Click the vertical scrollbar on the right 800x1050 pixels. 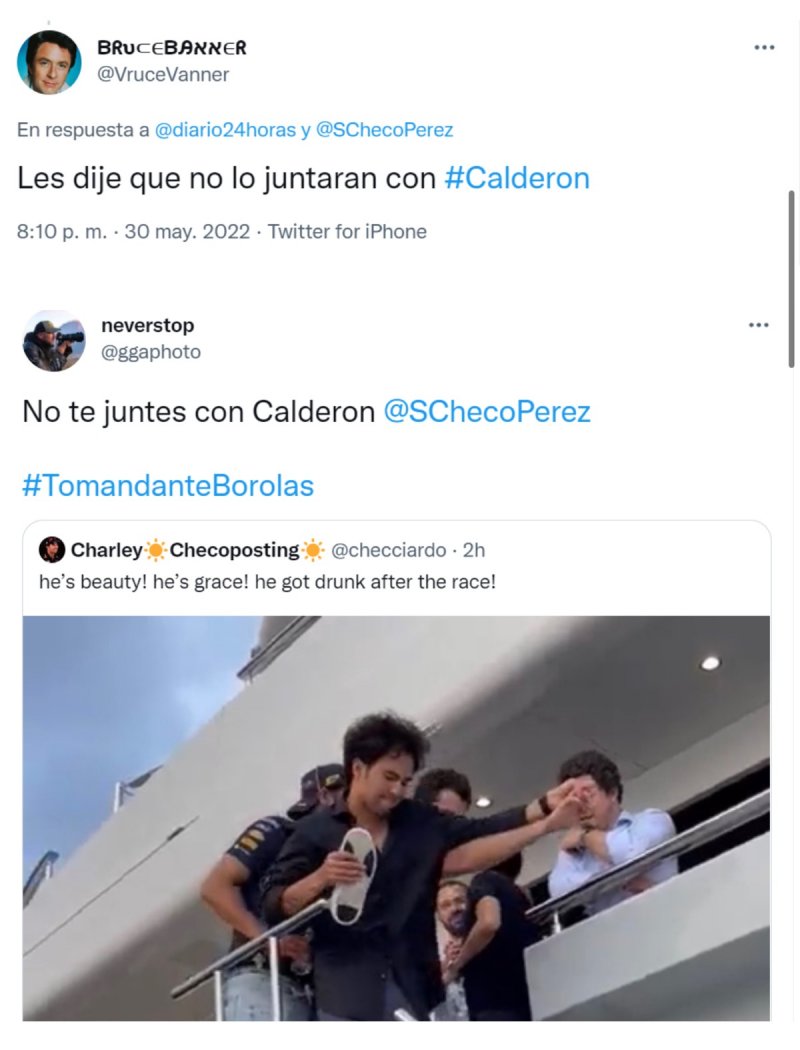pos(791,279)
